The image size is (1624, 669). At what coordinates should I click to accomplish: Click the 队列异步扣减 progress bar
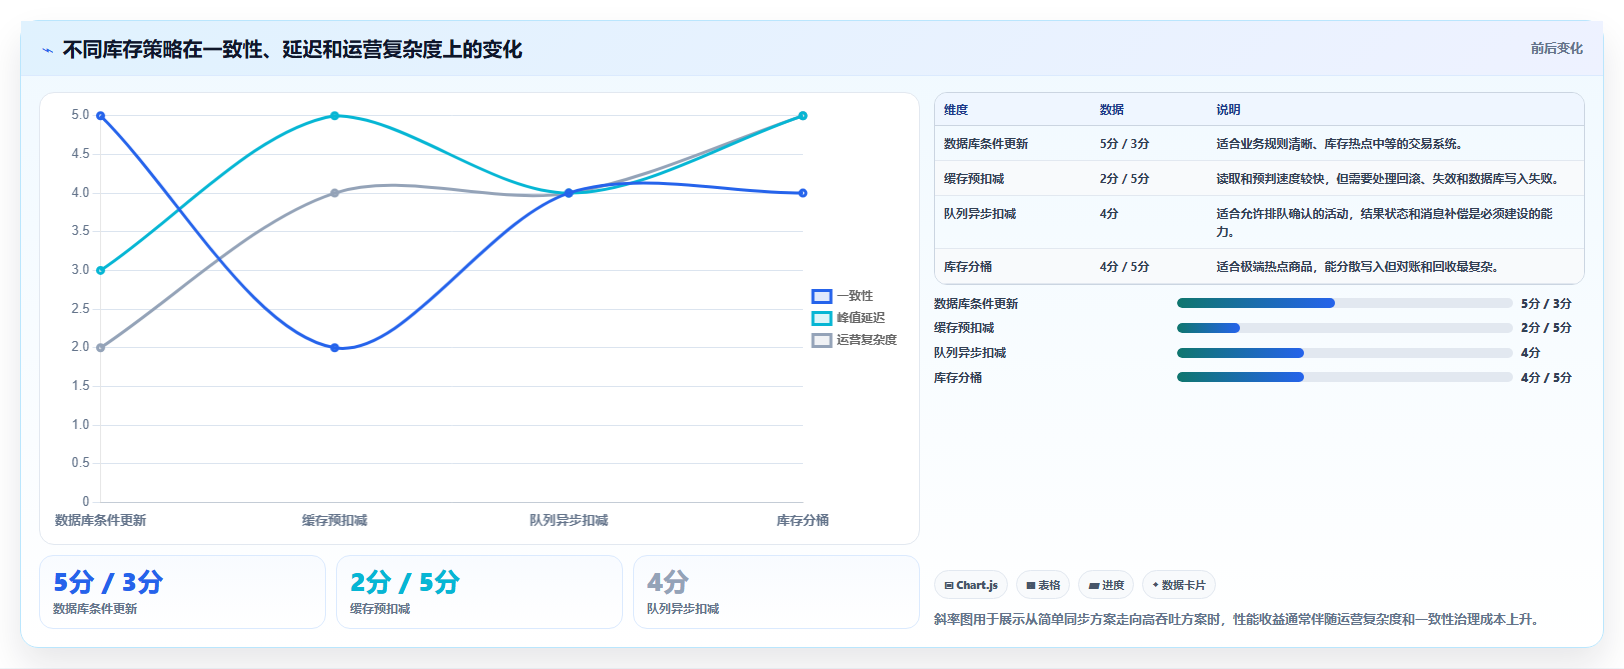pos(1344,353)
